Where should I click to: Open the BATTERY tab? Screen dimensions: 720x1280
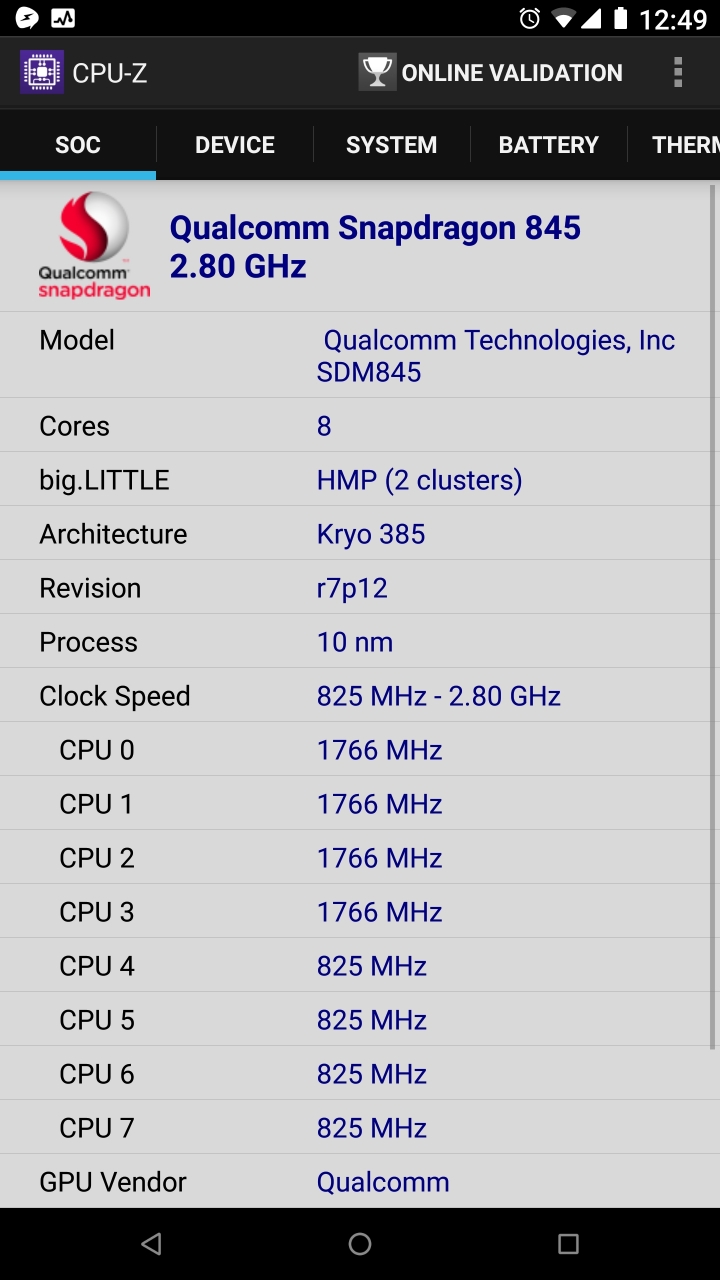coord(549,145)
